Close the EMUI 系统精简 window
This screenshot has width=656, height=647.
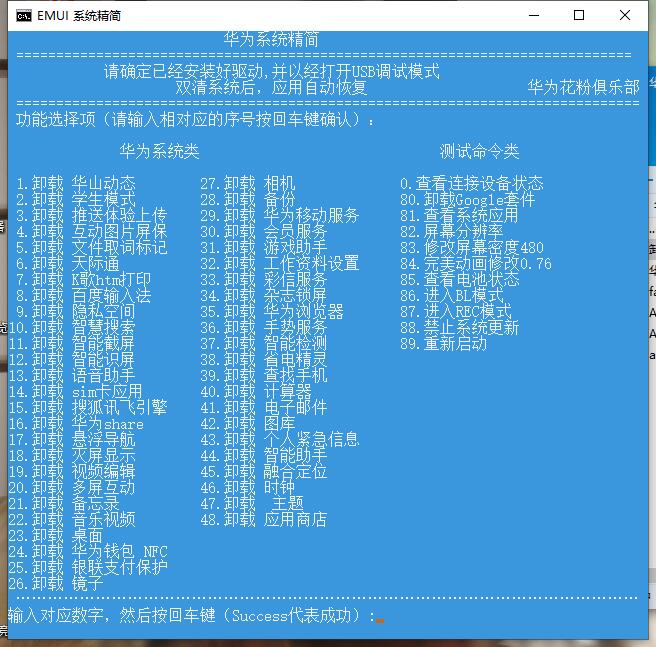[625, 15]
